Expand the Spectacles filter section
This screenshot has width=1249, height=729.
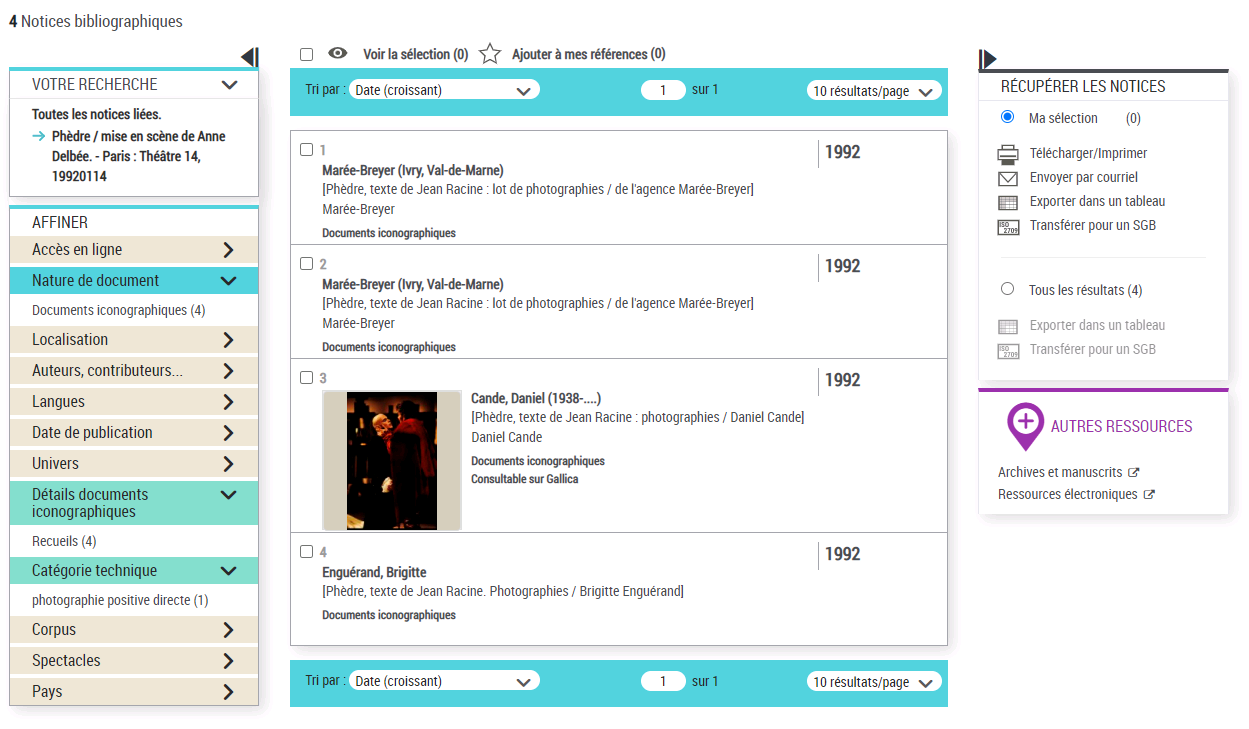click(x=134, y=661)
